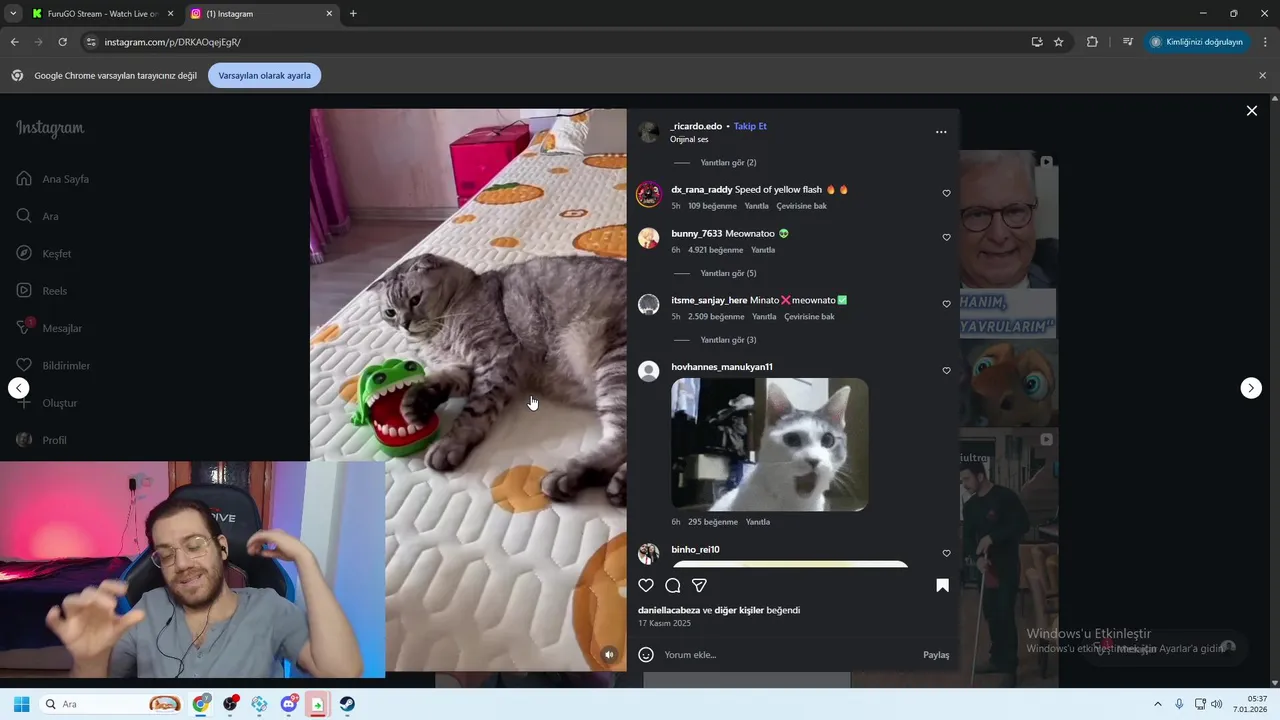Open taskbar volume speaker icon

(1217, 704)
